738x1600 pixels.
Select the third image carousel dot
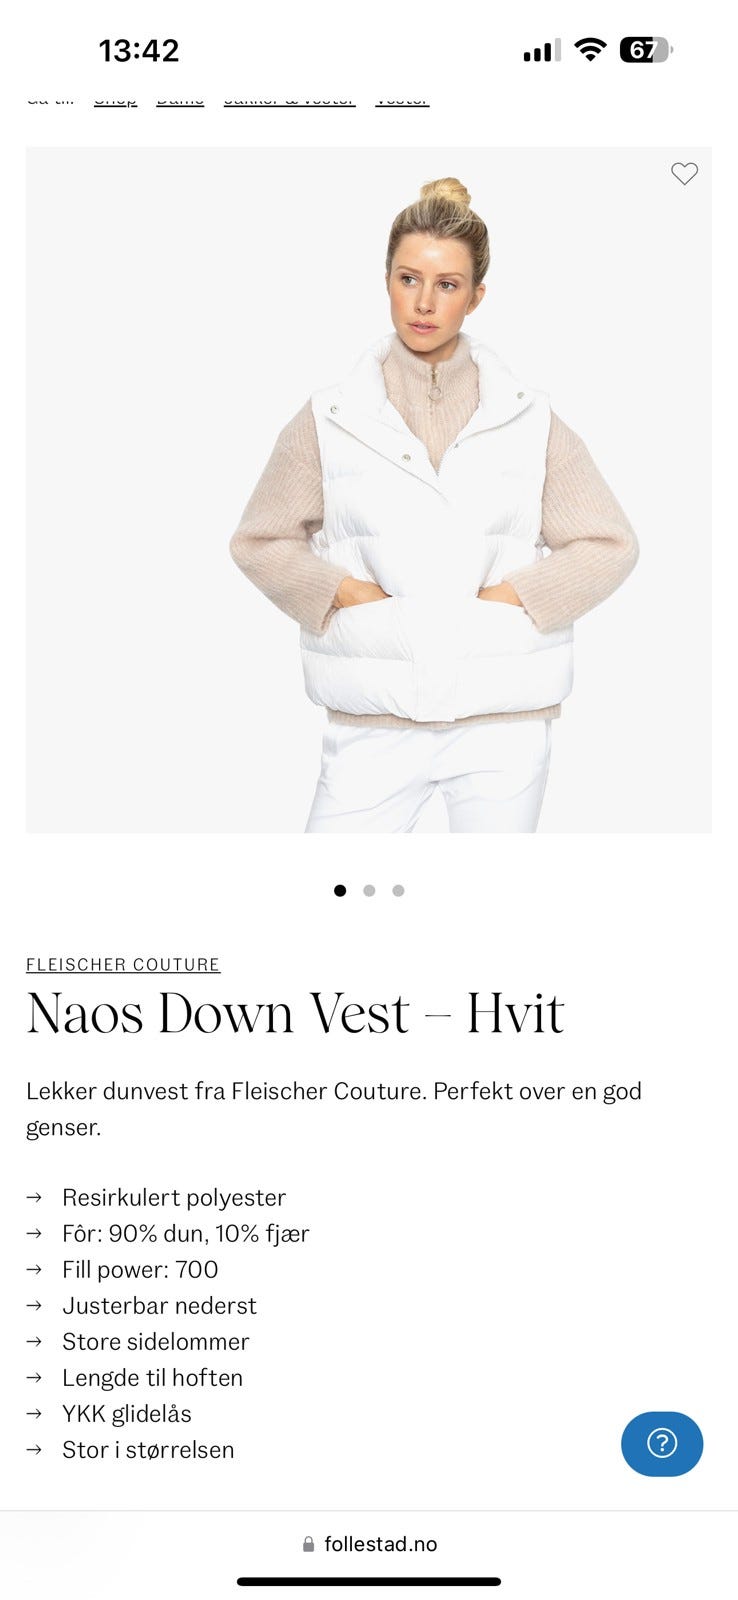[x=398, y=890]
